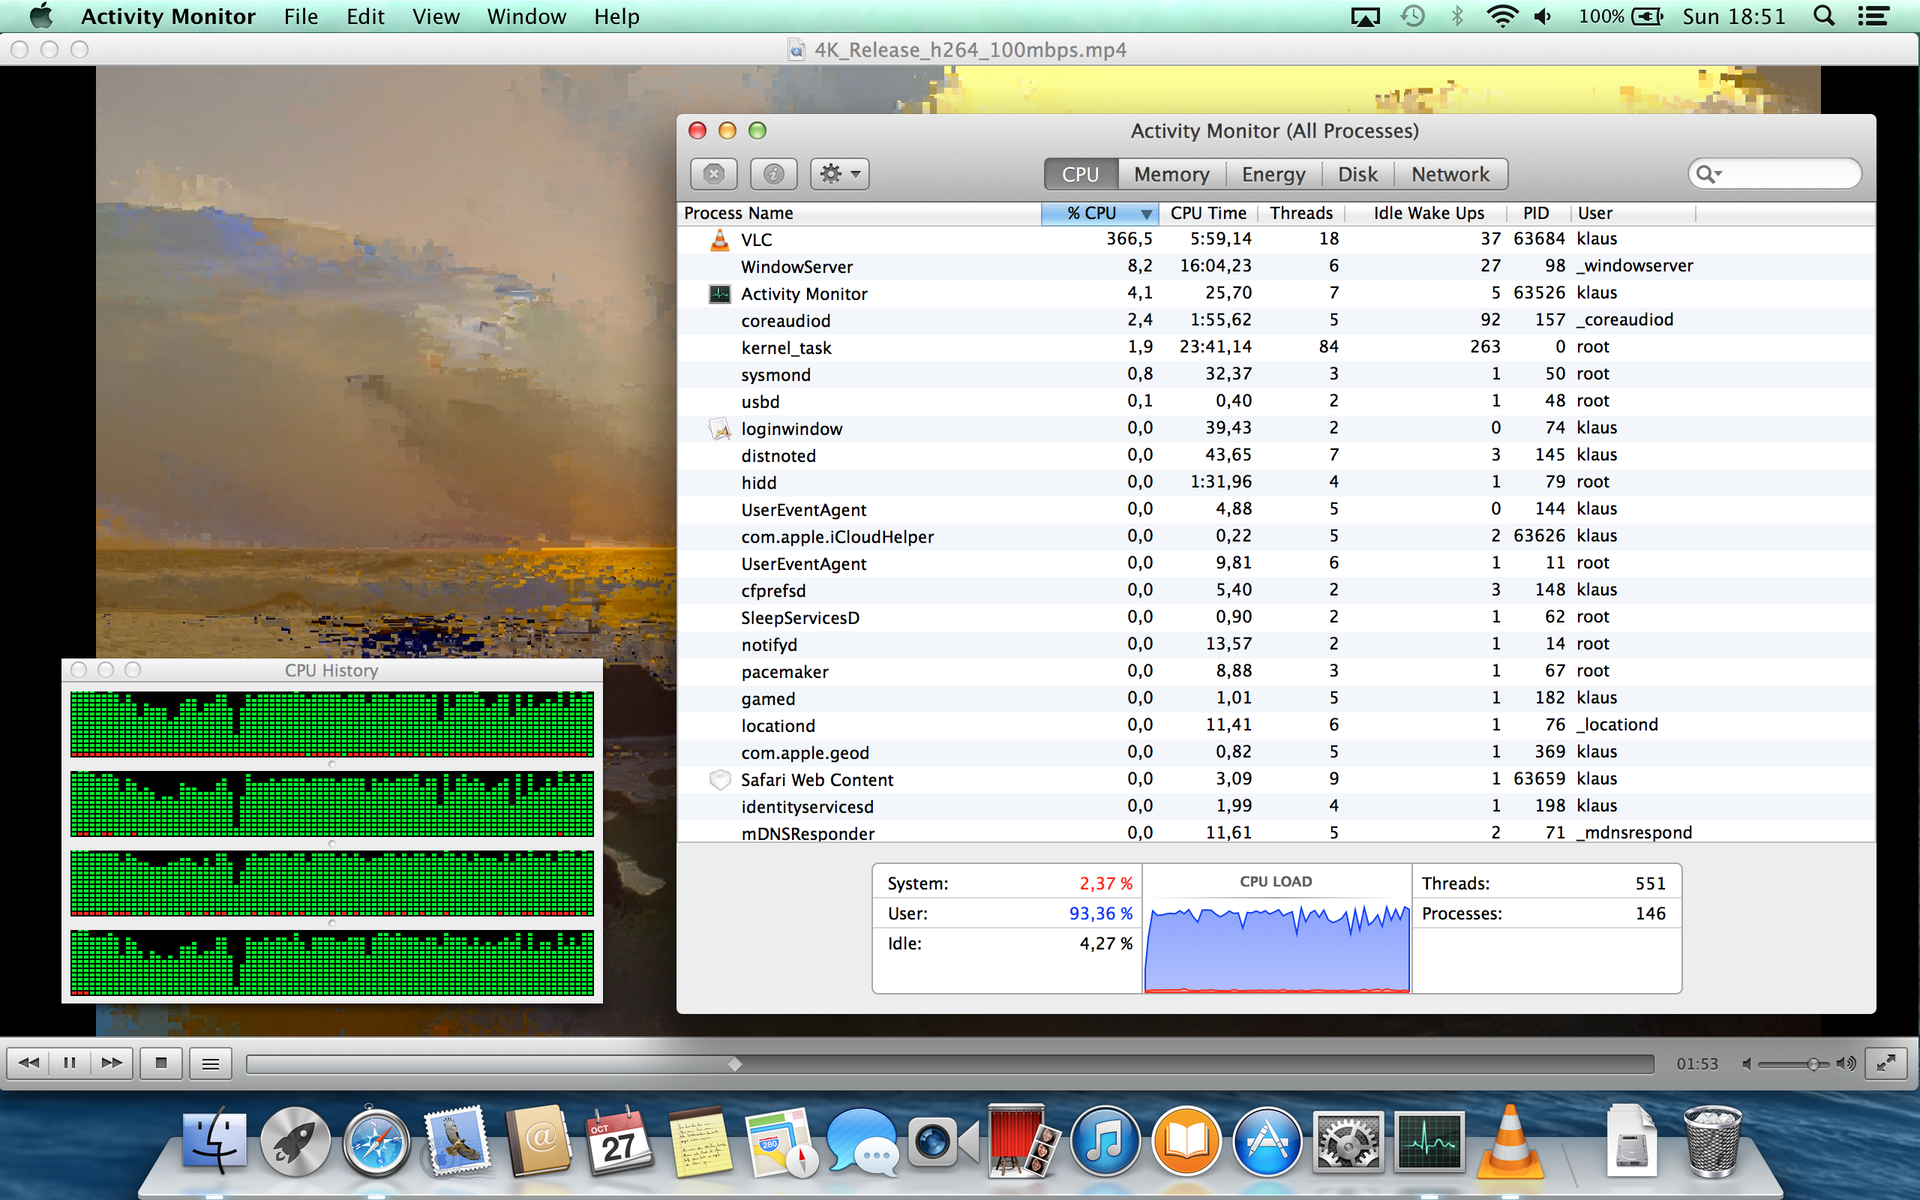1920x1200 pixels.
Task: Switch to the Network tab
Action: pyautogui.click(x=1450, y=174)
